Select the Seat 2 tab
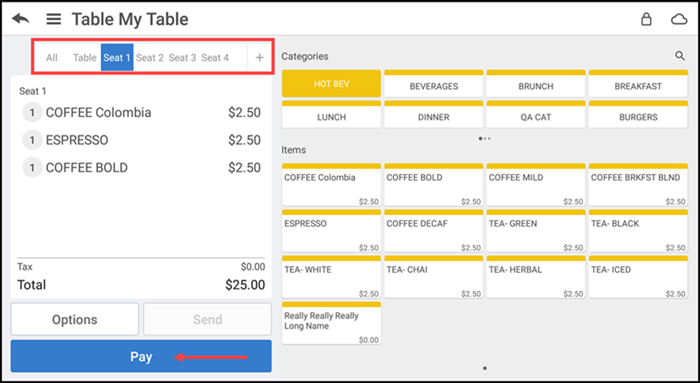700x383 pixels. (x=150, y=57)
